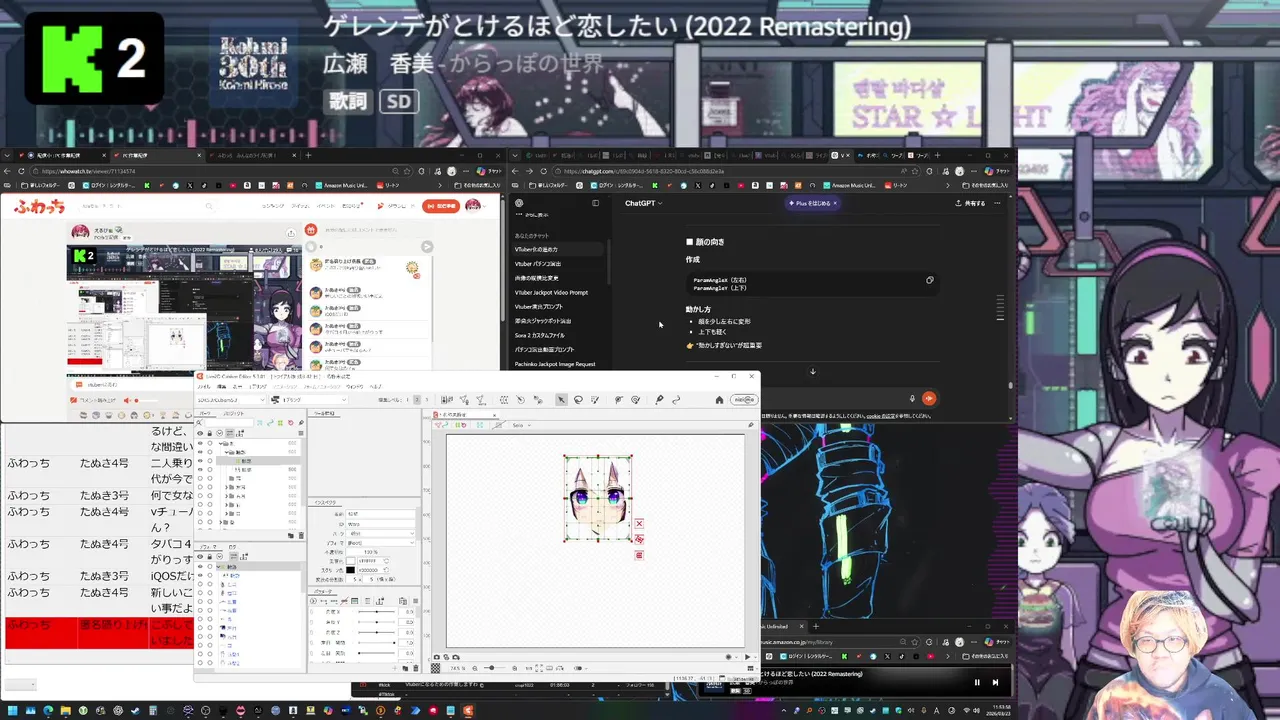Screen dimensions: 1280x720
Task: Open the File menu in Cubism Editor
Action: click(x=204, y=386)
